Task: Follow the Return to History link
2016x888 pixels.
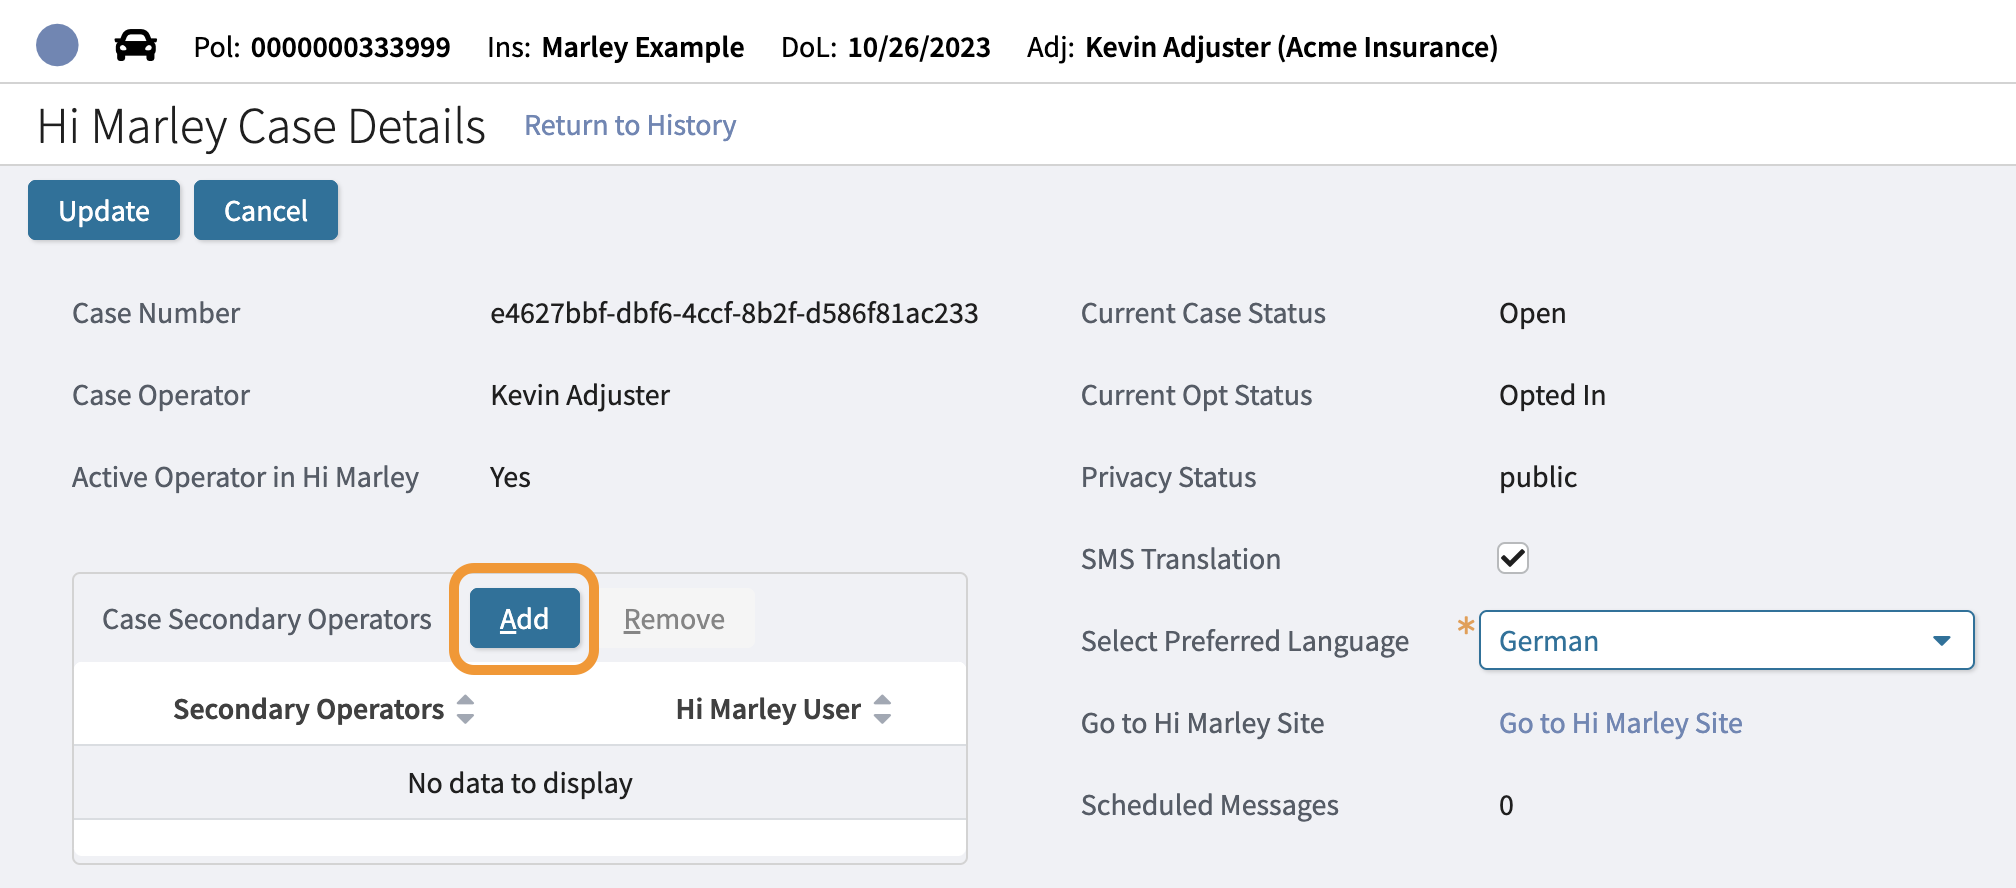Action: point(630,125)
